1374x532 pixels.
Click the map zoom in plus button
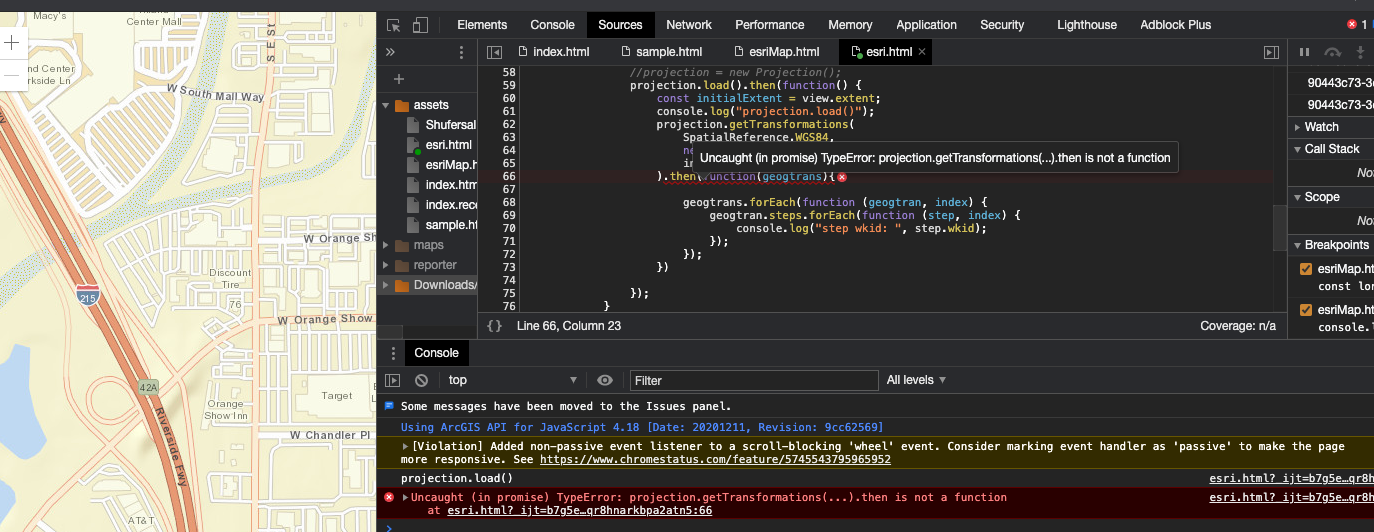[12, 43]
